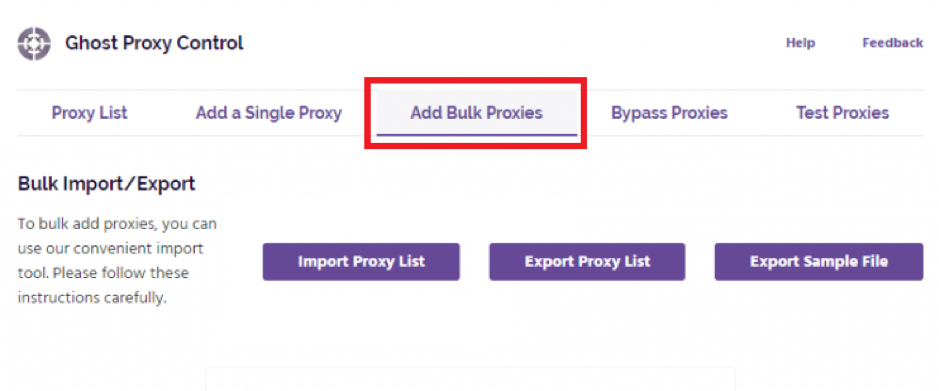The height and width of the screenshot is (391, 939).
Task: Open the Feedback link
Action: [892, 43]
